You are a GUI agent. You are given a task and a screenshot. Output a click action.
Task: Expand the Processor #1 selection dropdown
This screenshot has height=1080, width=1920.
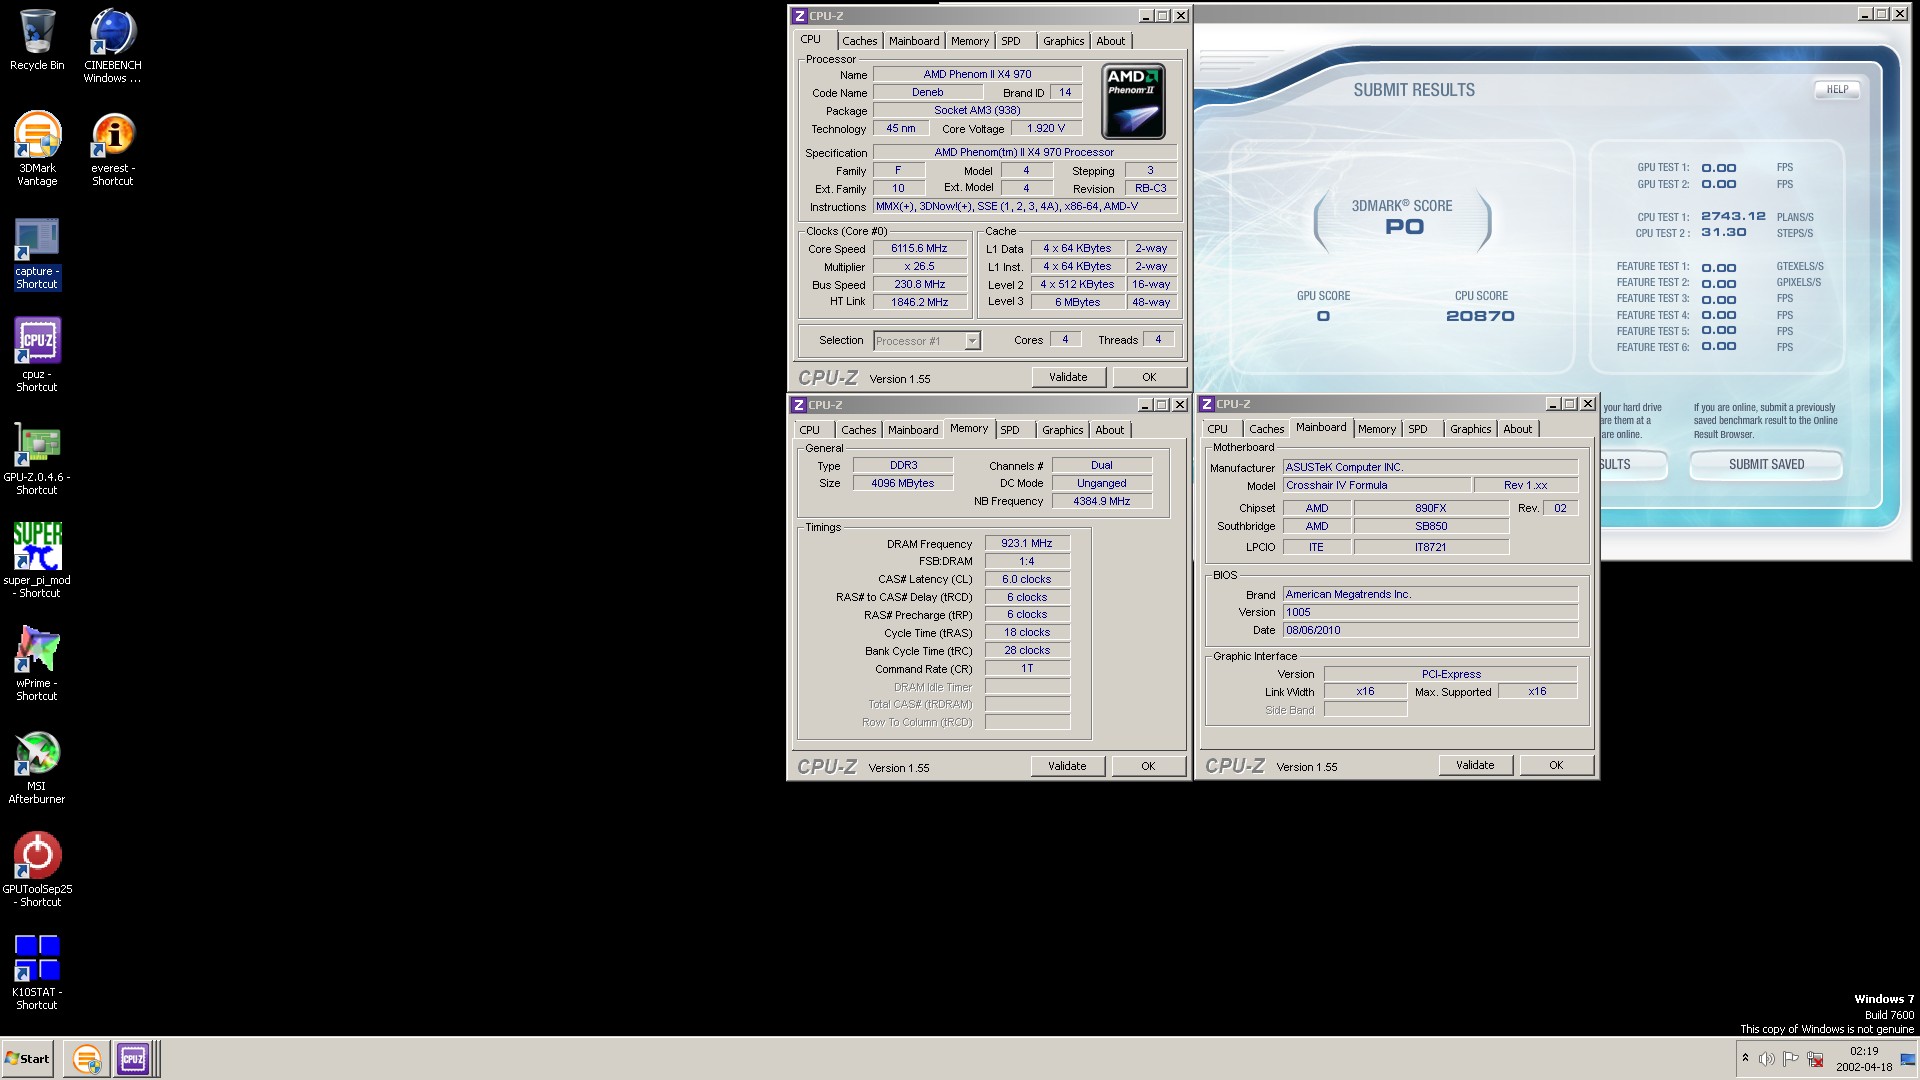pos(971,341)
